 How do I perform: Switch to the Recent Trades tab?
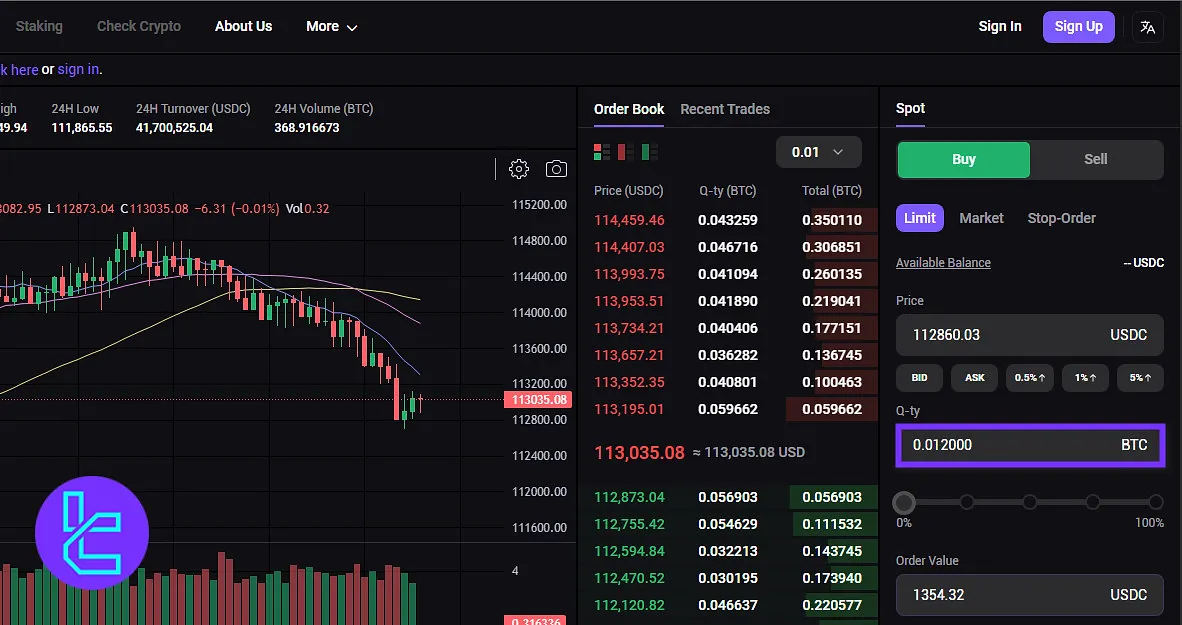click(x=725, y=109)
